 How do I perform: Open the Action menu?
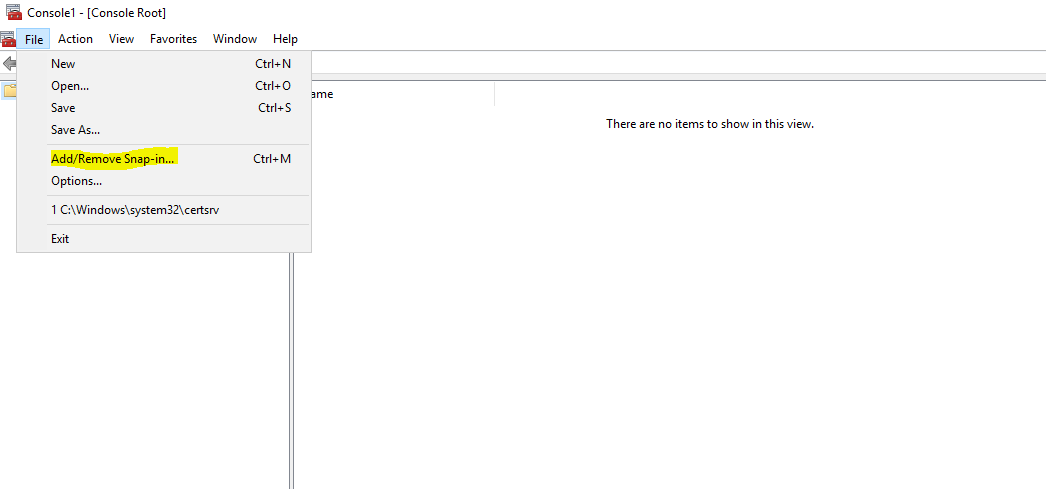(x=75, y=39)
